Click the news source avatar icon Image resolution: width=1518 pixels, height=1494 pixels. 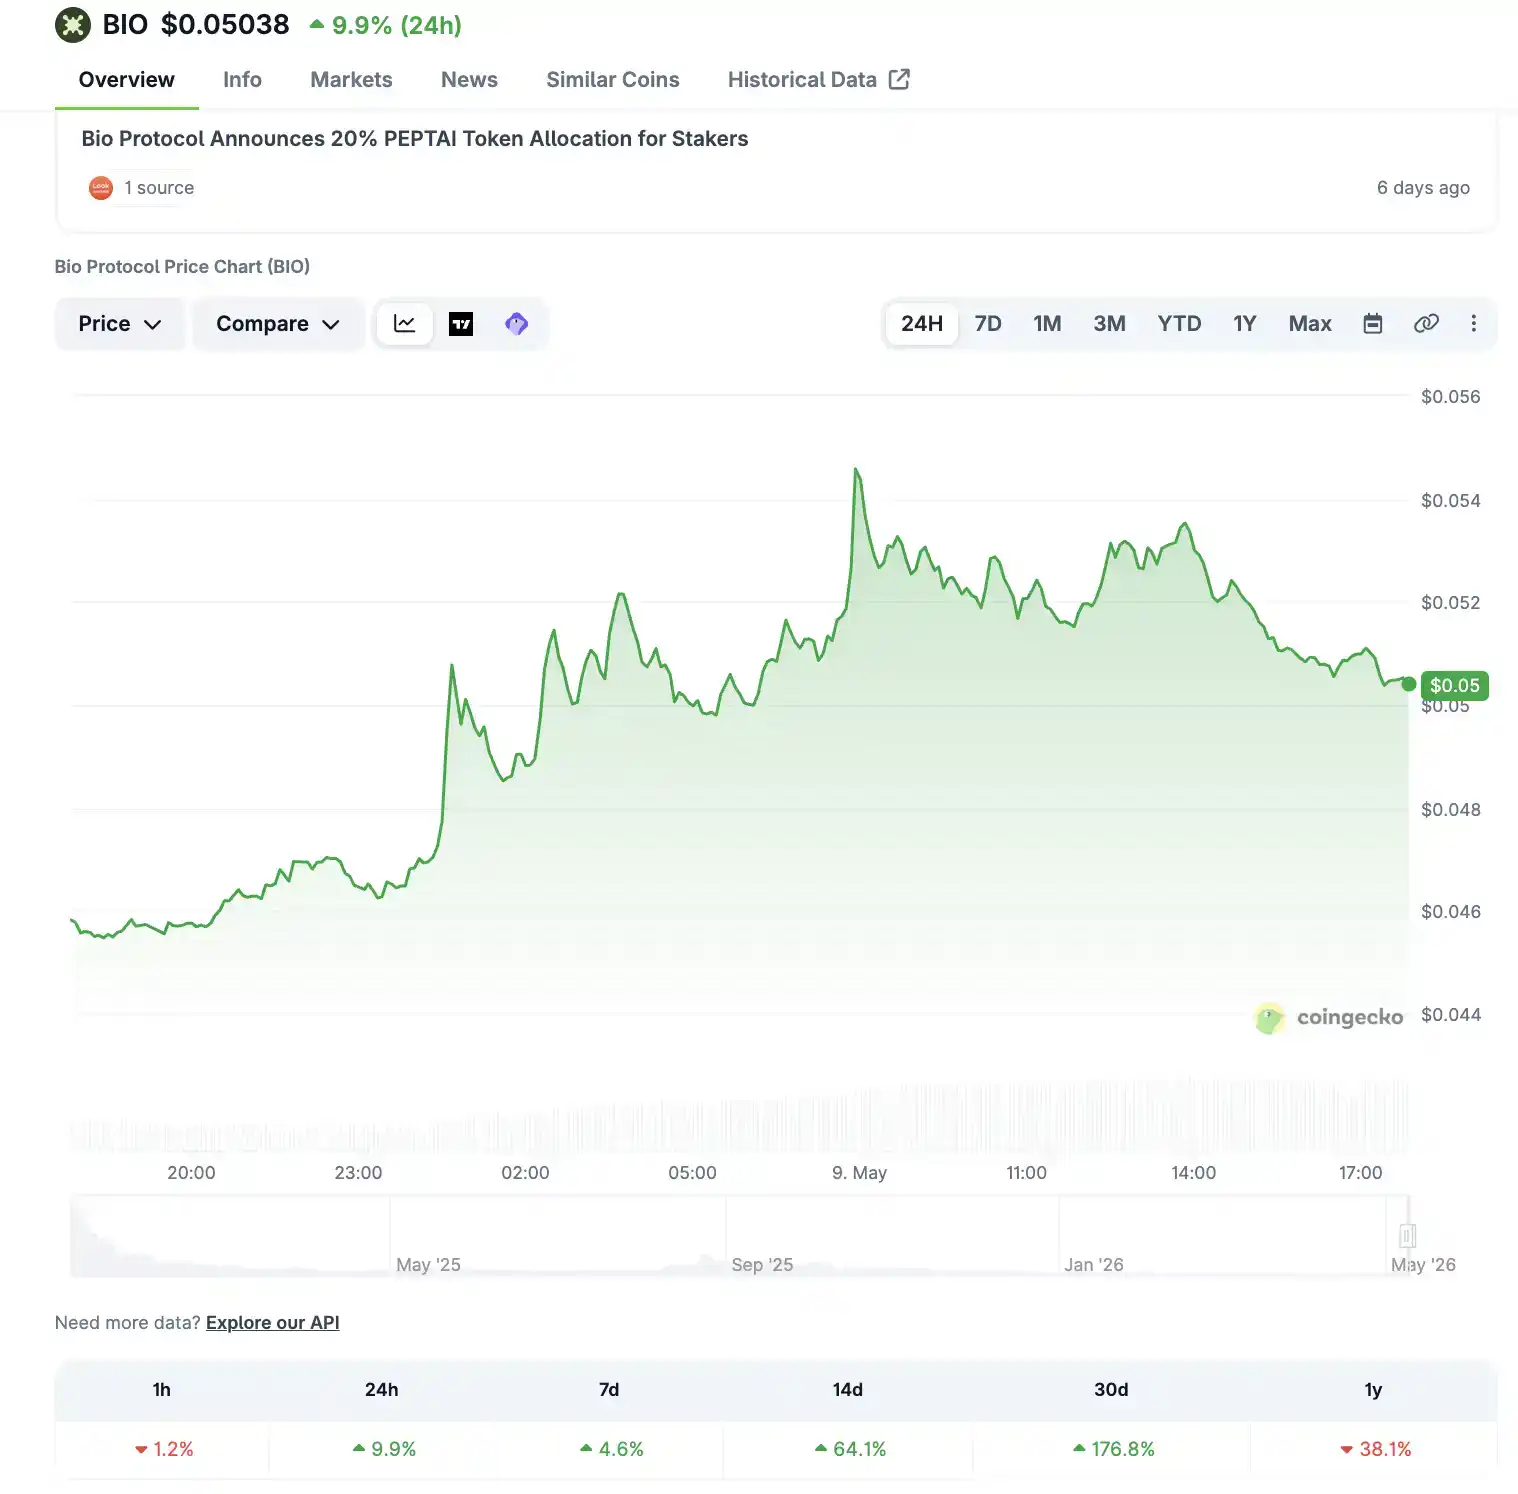tap(101, 188)
